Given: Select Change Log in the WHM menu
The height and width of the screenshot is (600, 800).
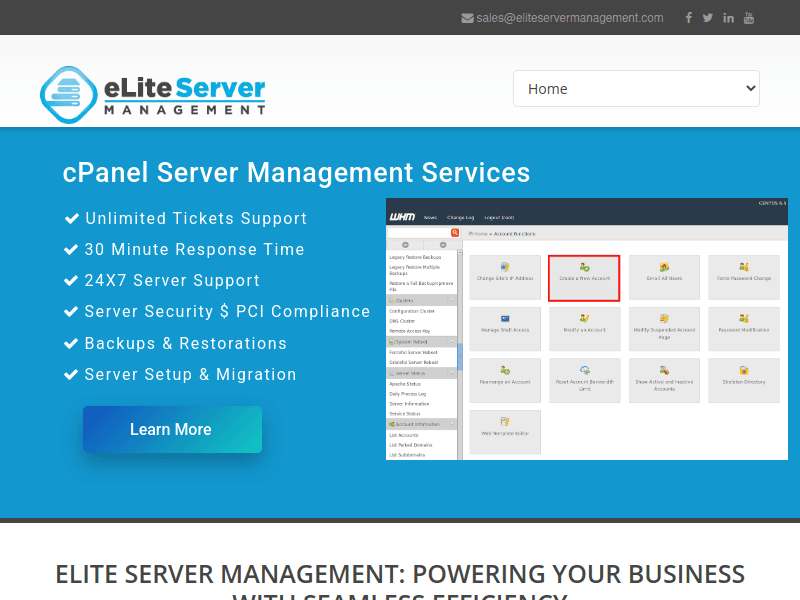Looking at the screenshot, I should (x=461, y=217).
